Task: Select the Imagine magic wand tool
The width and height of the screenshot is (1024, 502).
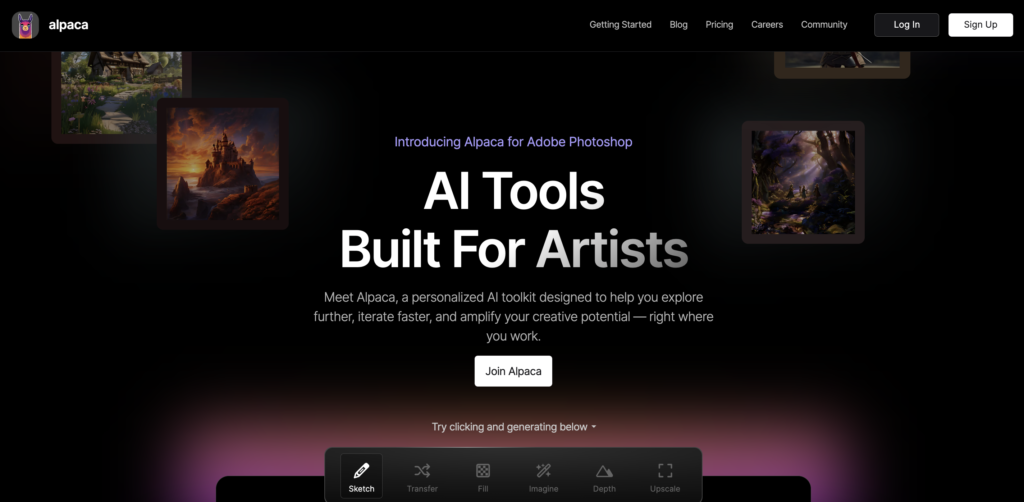Action: pyautogui.click(x=543, y=477)
